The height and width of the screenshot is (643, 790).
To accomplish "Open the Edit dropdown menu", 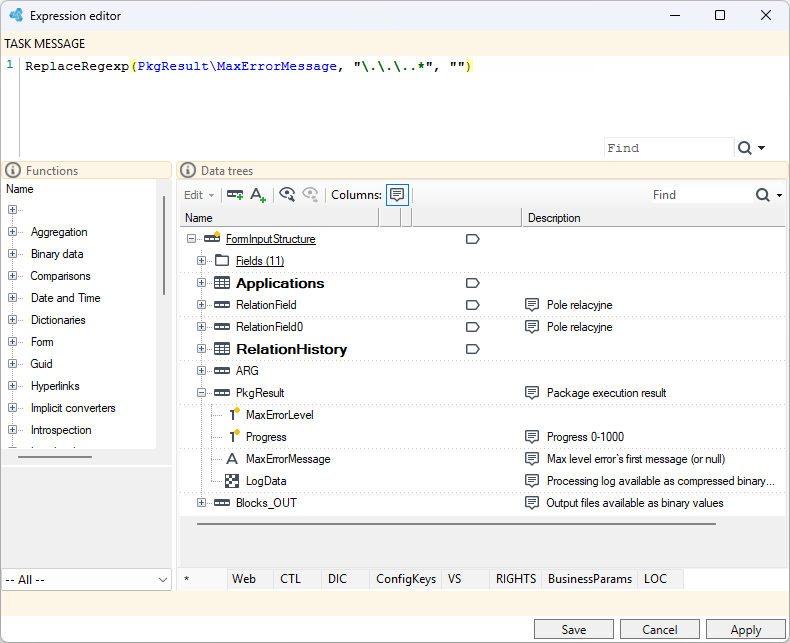I will [x=199, y=195].
